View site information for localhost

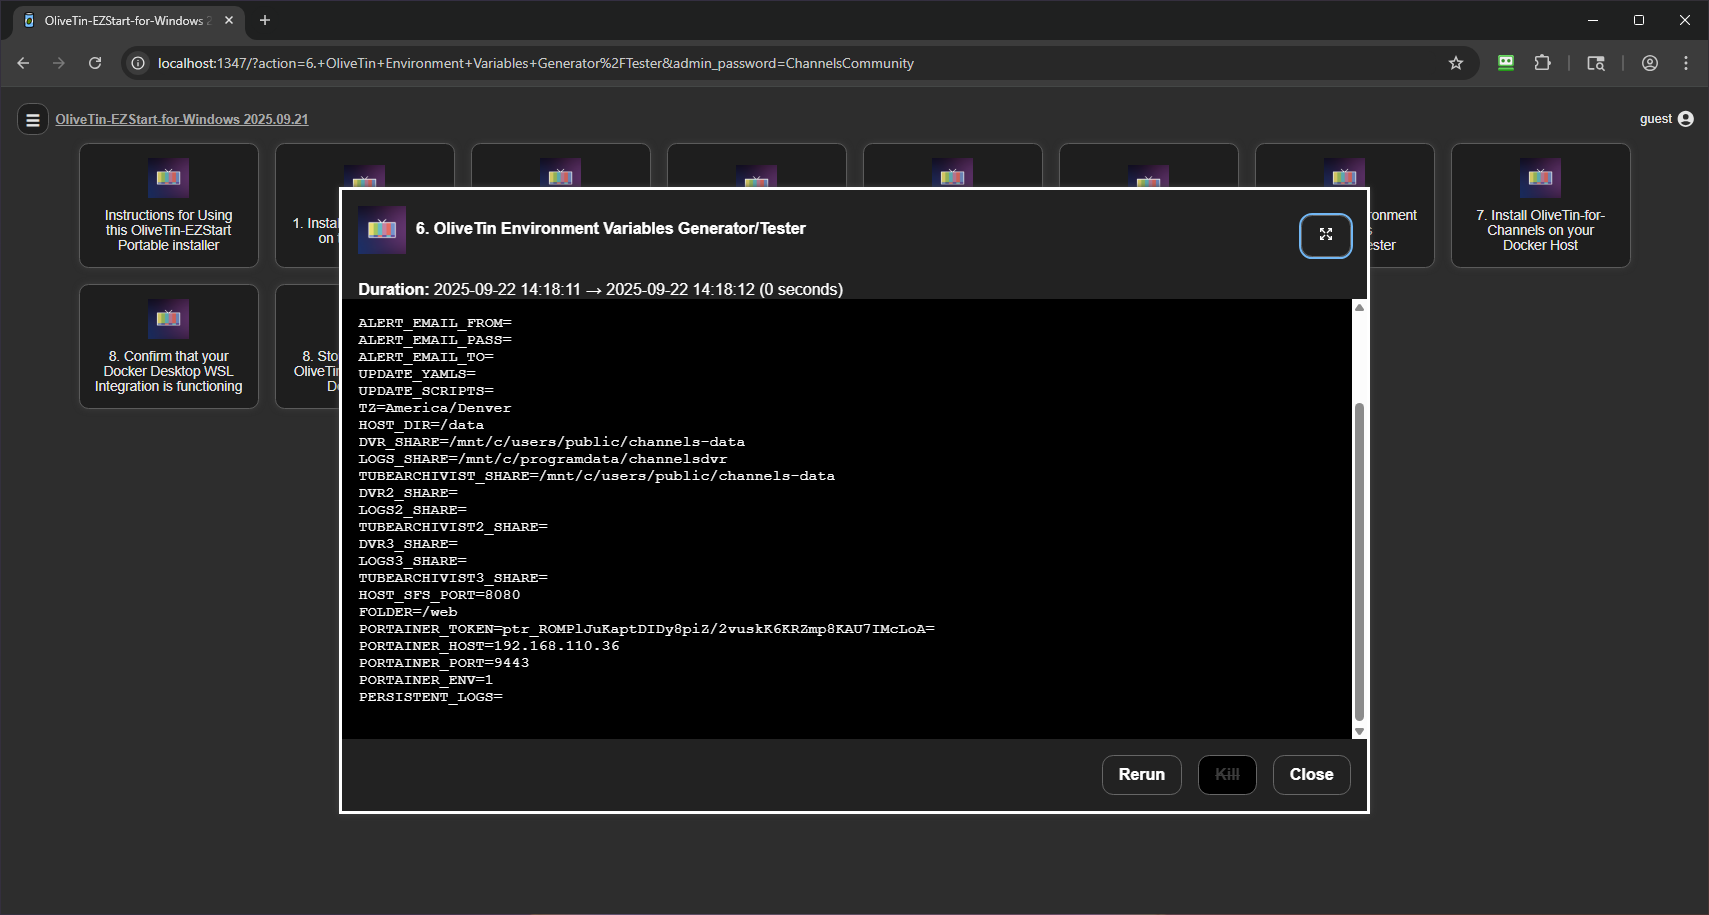pyautogui.click(x=138, y=63)
